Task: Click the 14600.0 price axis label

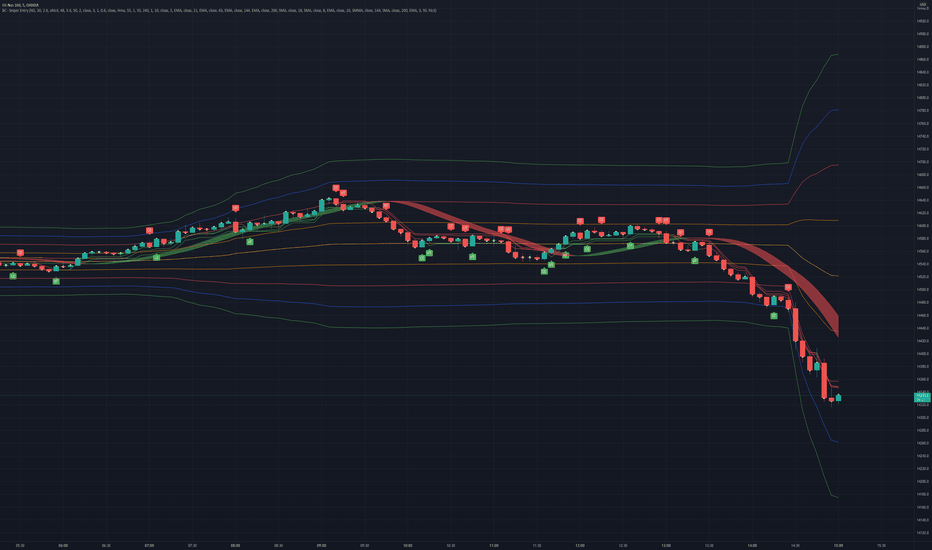Action: 922,226
